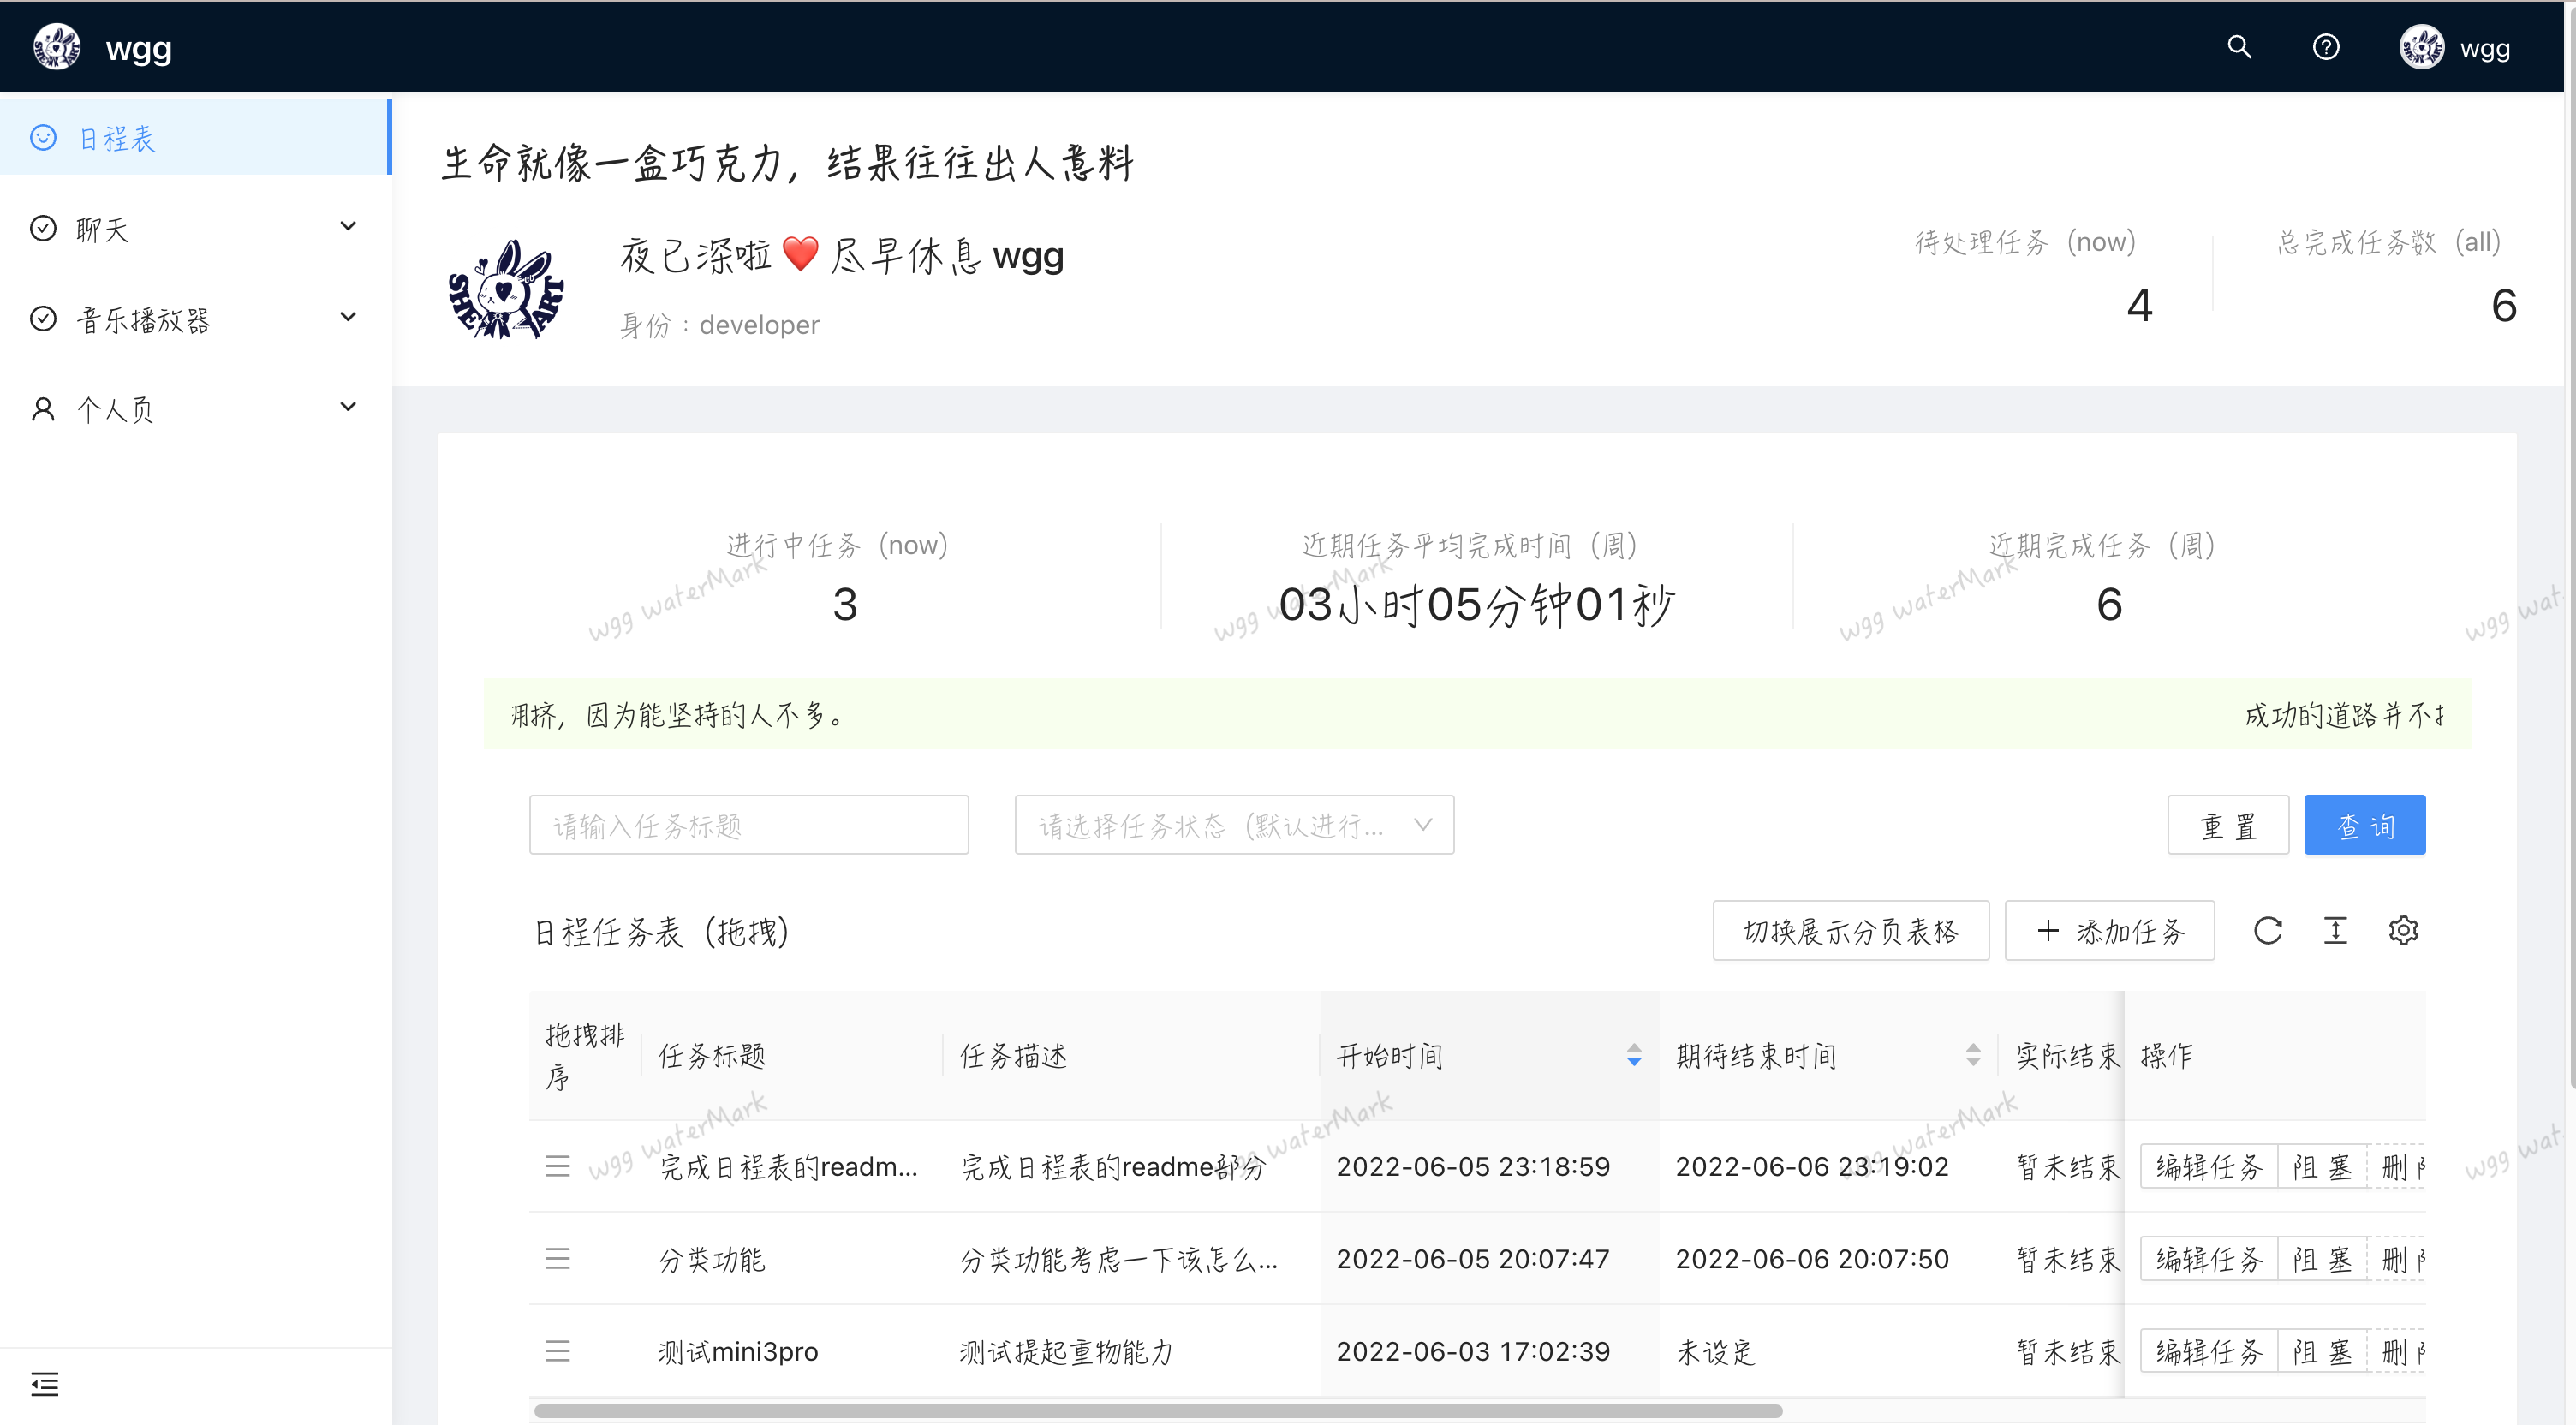
Task: Click start time 2022-06-05 23:18:59
Action: click(x=1473, y=1166)
